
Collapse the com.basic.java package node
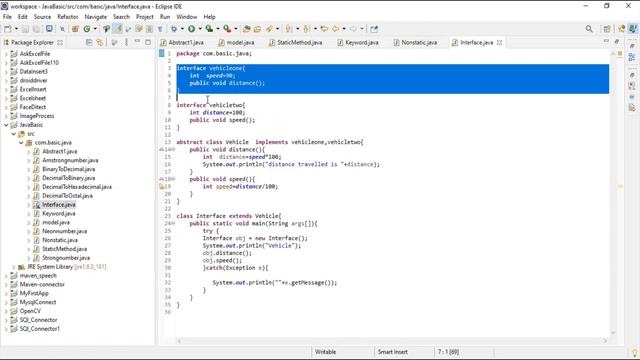pyautogui.click(x=21, y=143)
